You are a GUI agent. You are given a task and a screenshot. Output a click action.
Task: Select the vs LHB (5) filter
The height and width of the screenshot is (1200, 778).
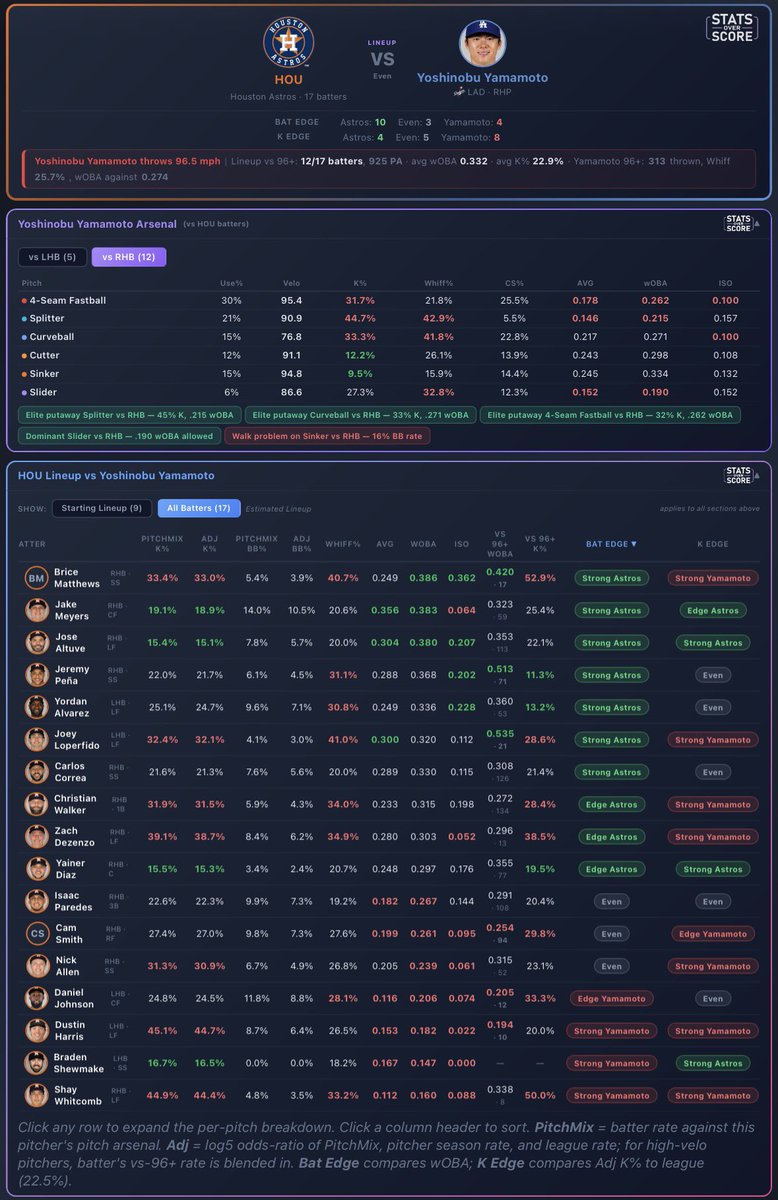(x=52, y=257)
